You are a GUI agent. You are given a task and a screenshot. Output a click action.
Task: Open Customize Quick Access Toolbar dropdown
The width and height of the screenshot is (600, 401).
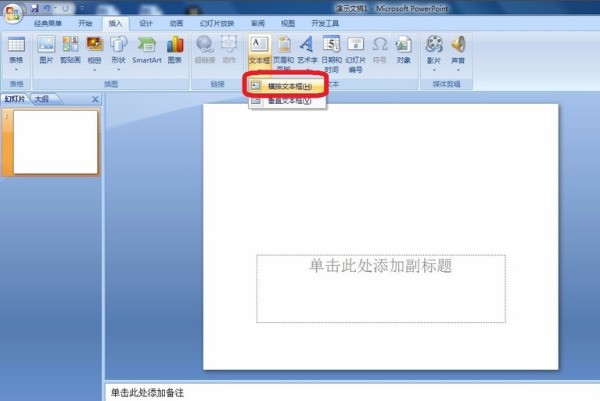coord(82,8)
